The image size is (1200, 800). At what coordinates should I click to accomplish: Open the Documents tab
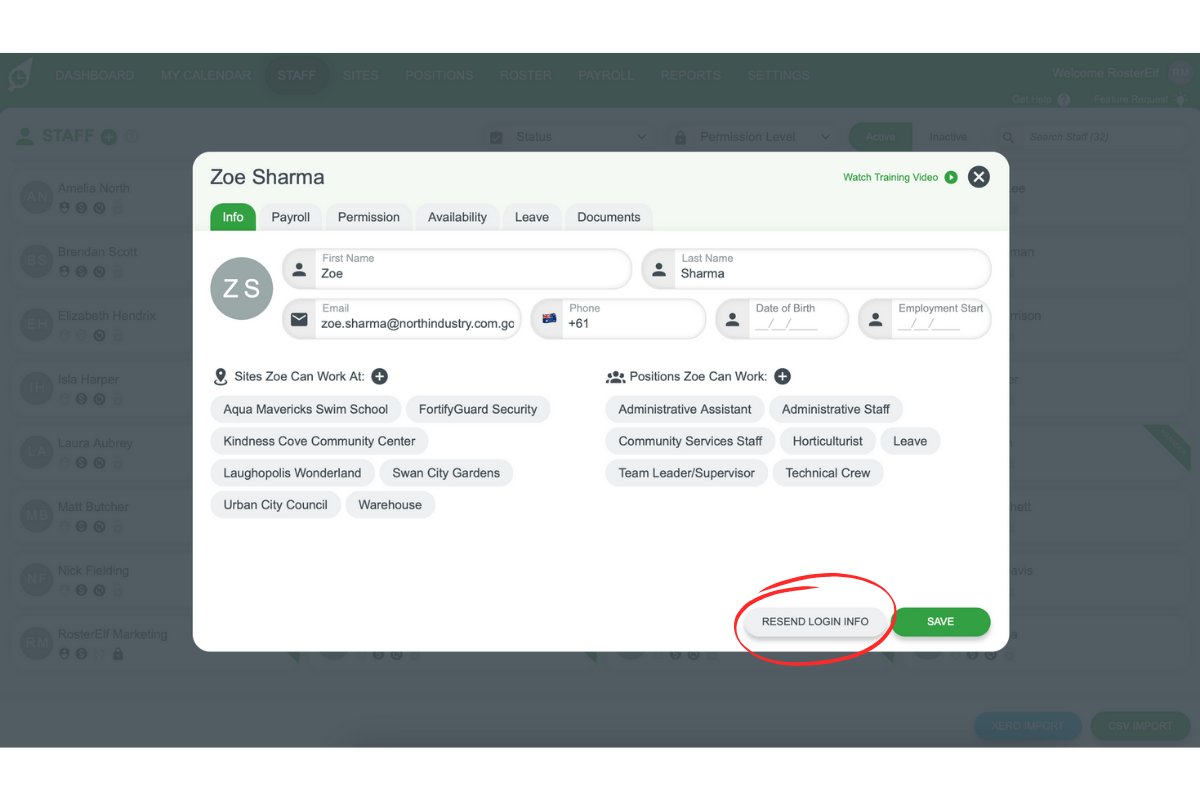608,217
